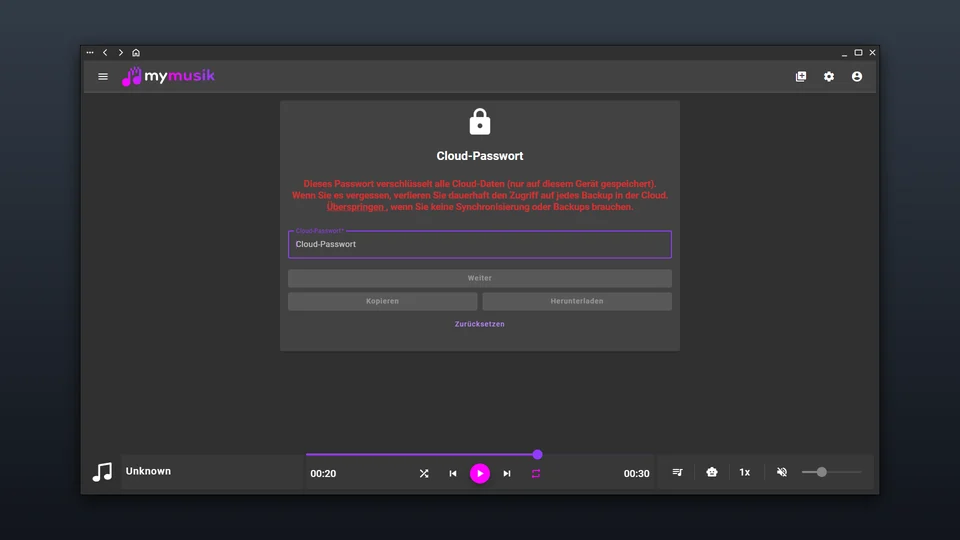Focus the Cloud-Passwort input field
Viewport: 960px width, 540px height.
480,244
